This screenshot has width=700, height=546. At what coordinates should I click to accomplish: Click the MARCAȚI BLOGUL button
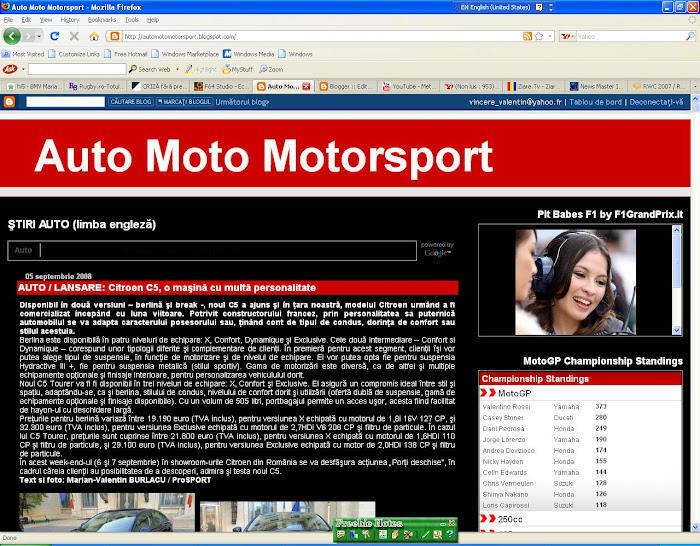click(x=184, y=102)
